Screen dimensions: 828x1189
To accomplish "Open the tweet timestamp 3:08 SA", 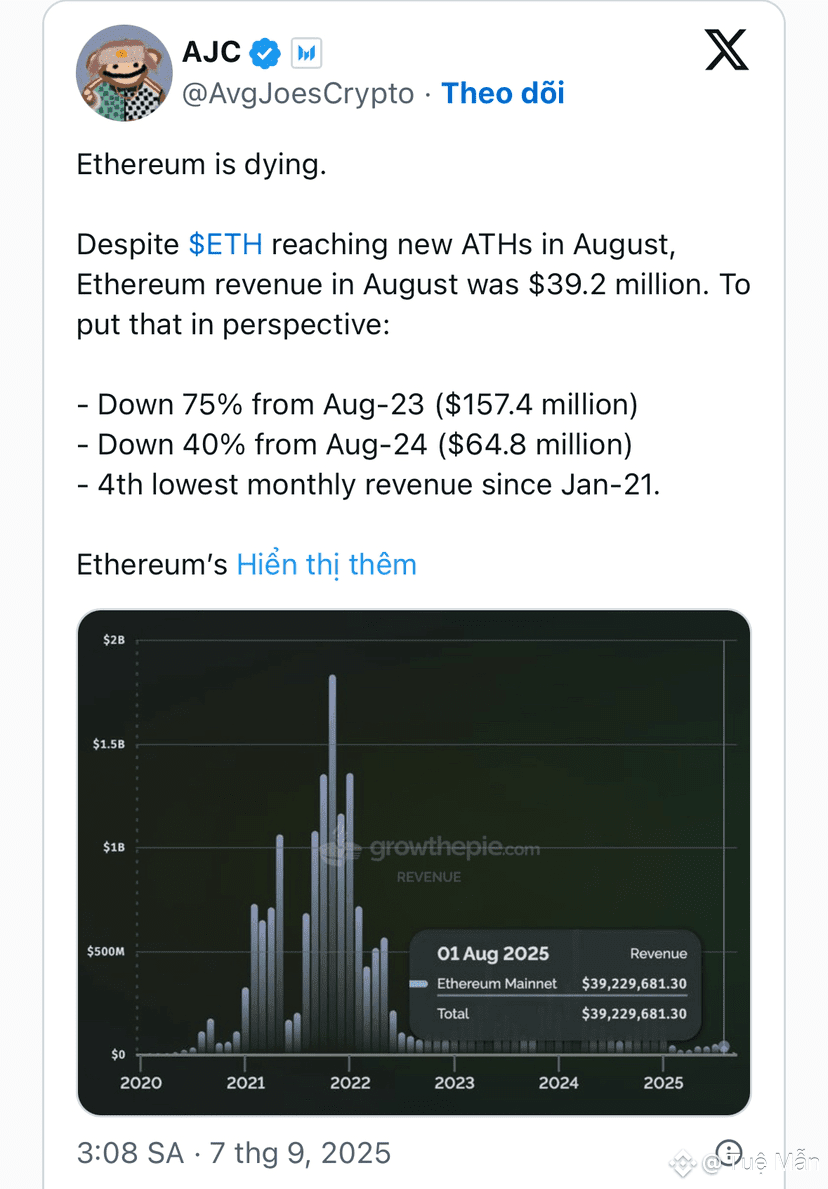I will tap(130, 1153).
